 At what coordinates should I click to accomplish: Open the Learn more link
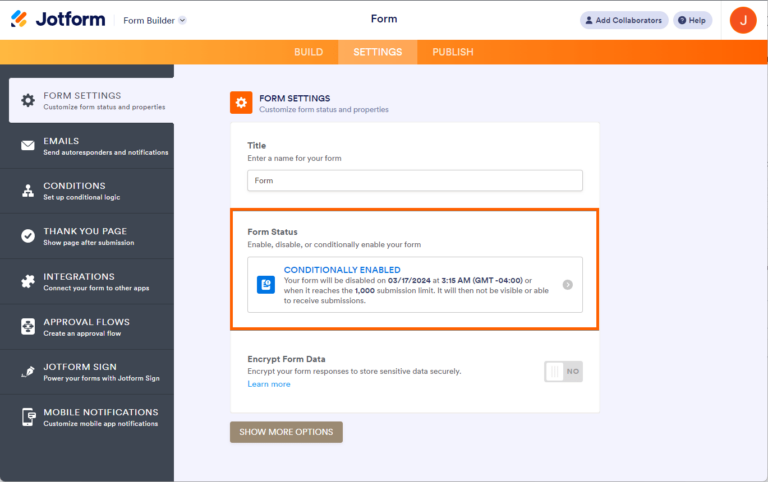(x=269, y=384)
